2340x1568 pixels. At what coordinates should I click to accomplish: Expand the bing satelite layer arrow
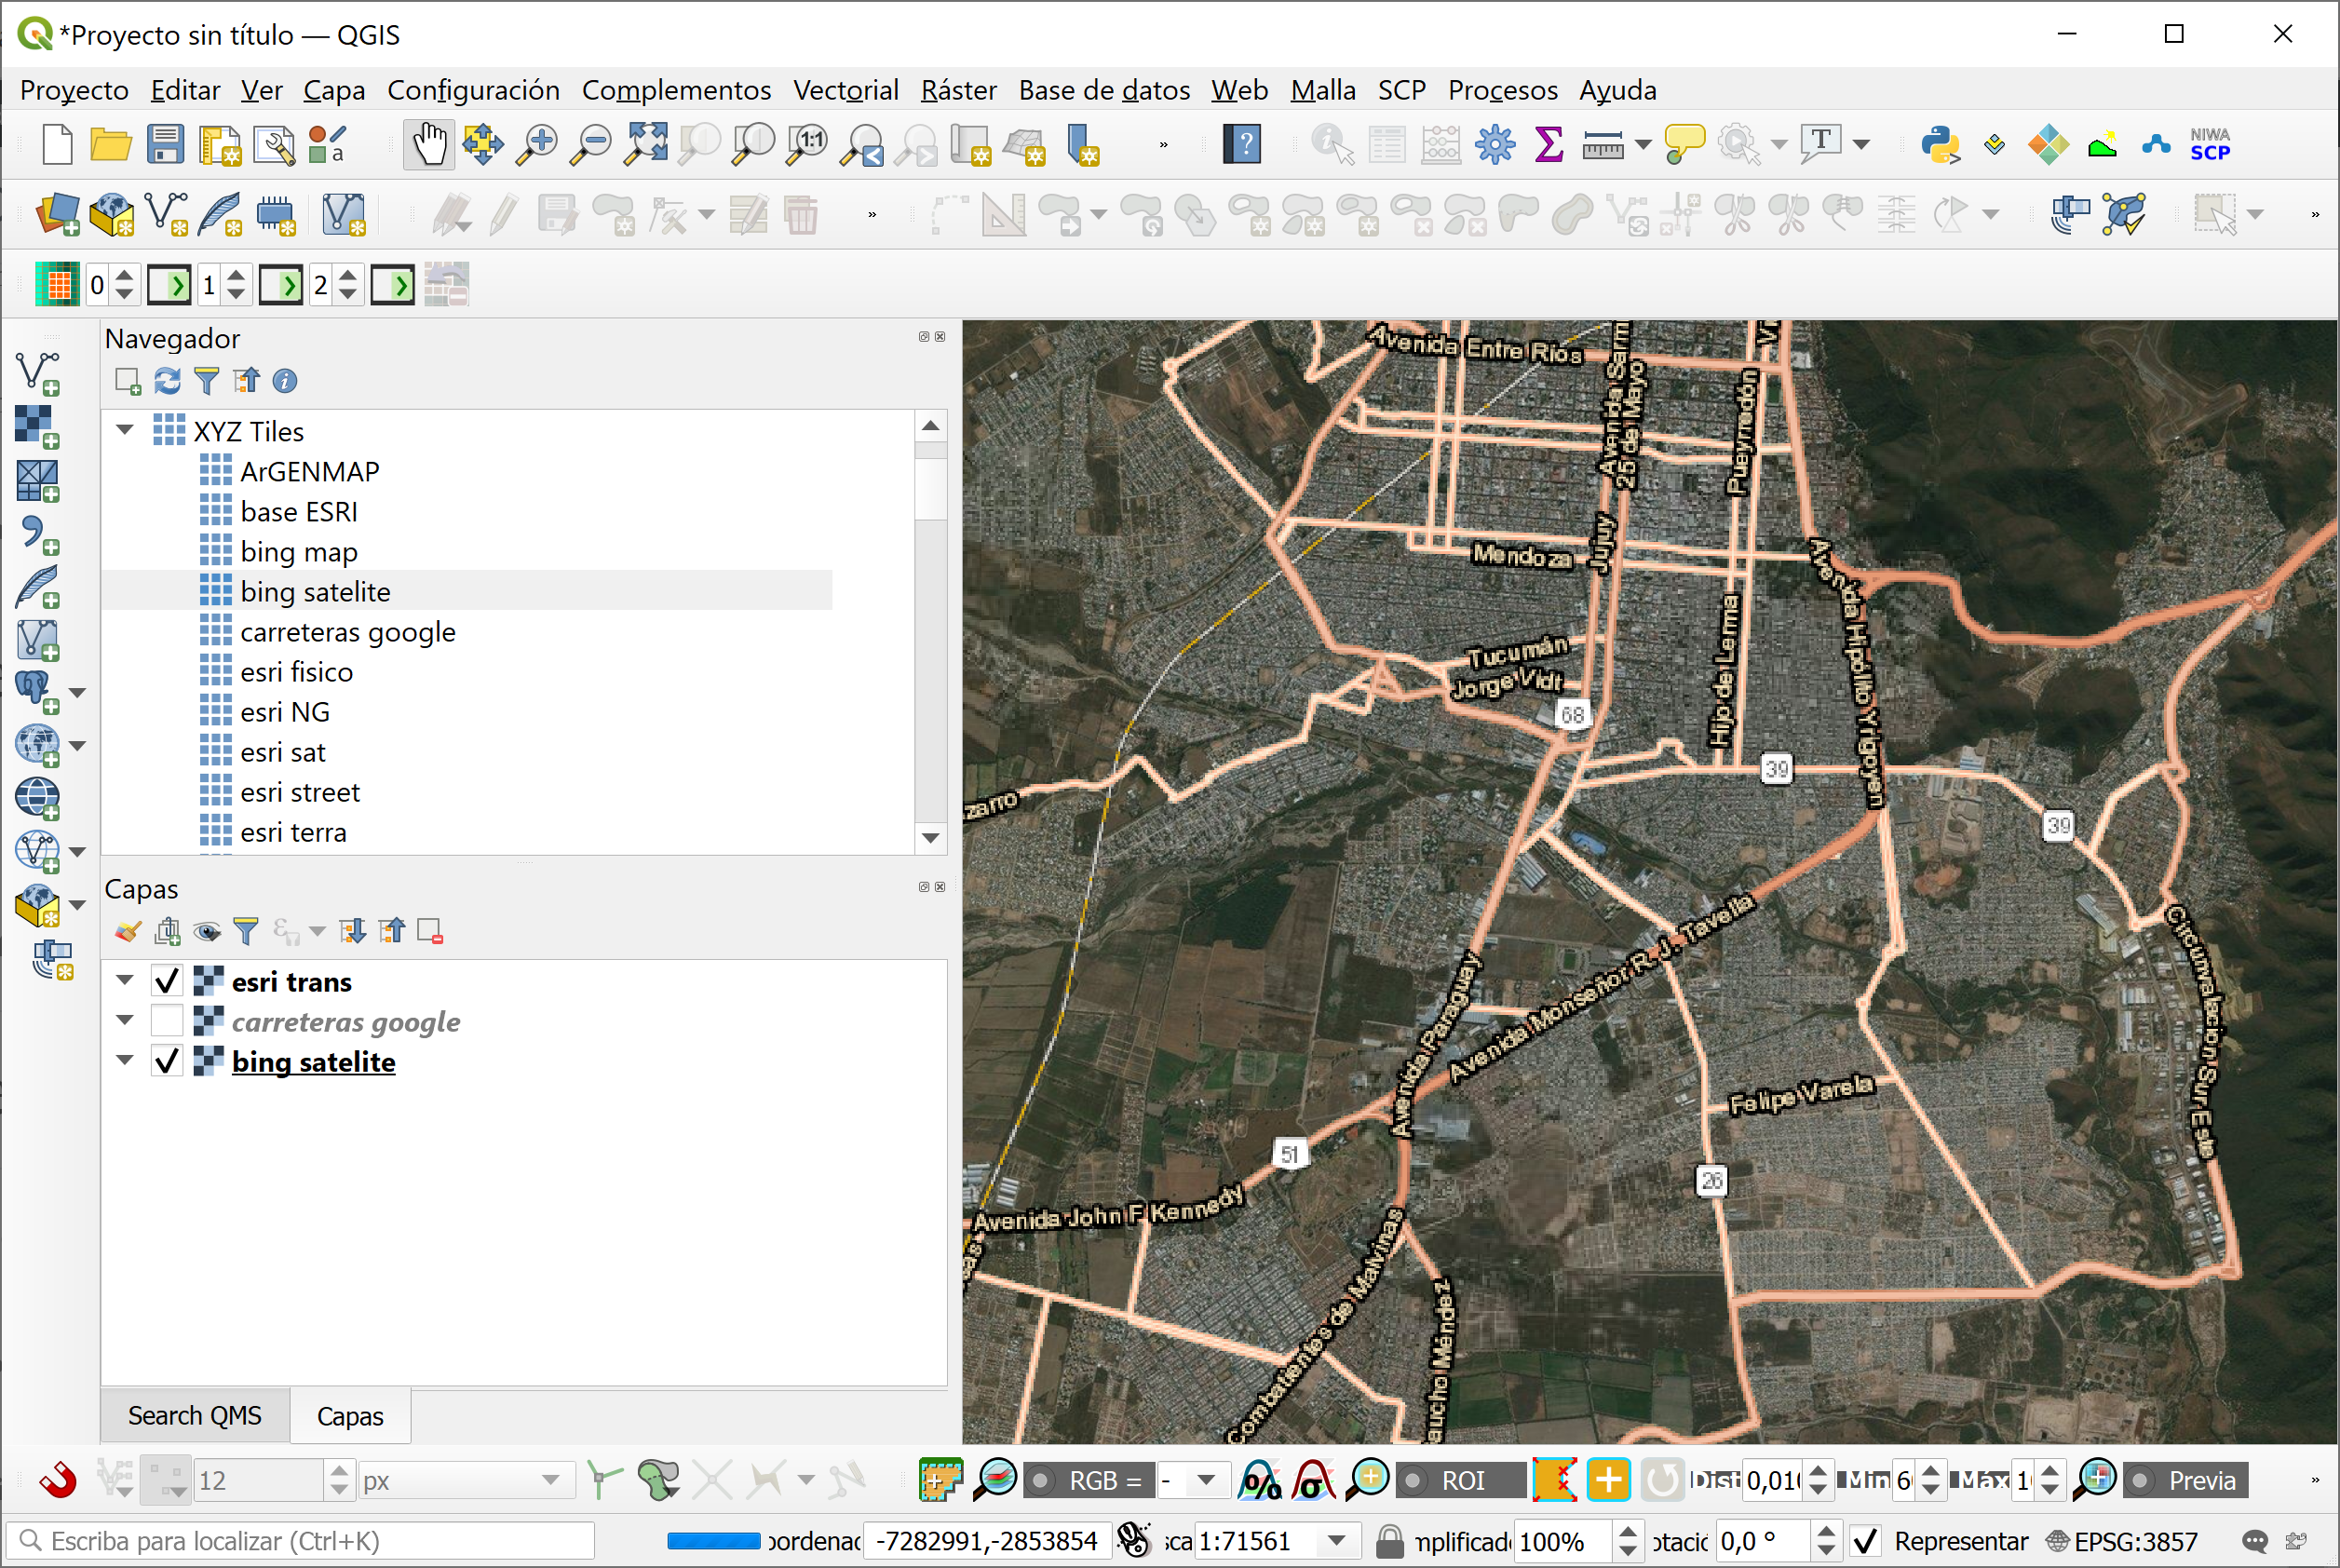[125, 1061]
